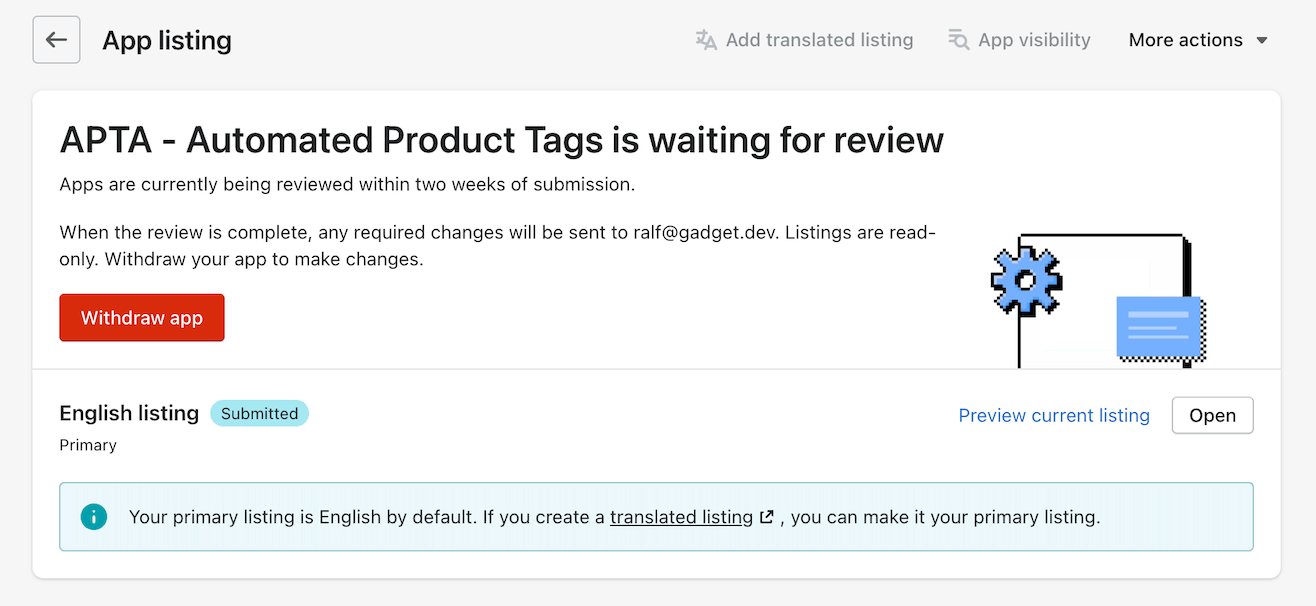Screen dimensions: 1316x606
Task: Click the waiting for review headline
Action: (501, 140)
